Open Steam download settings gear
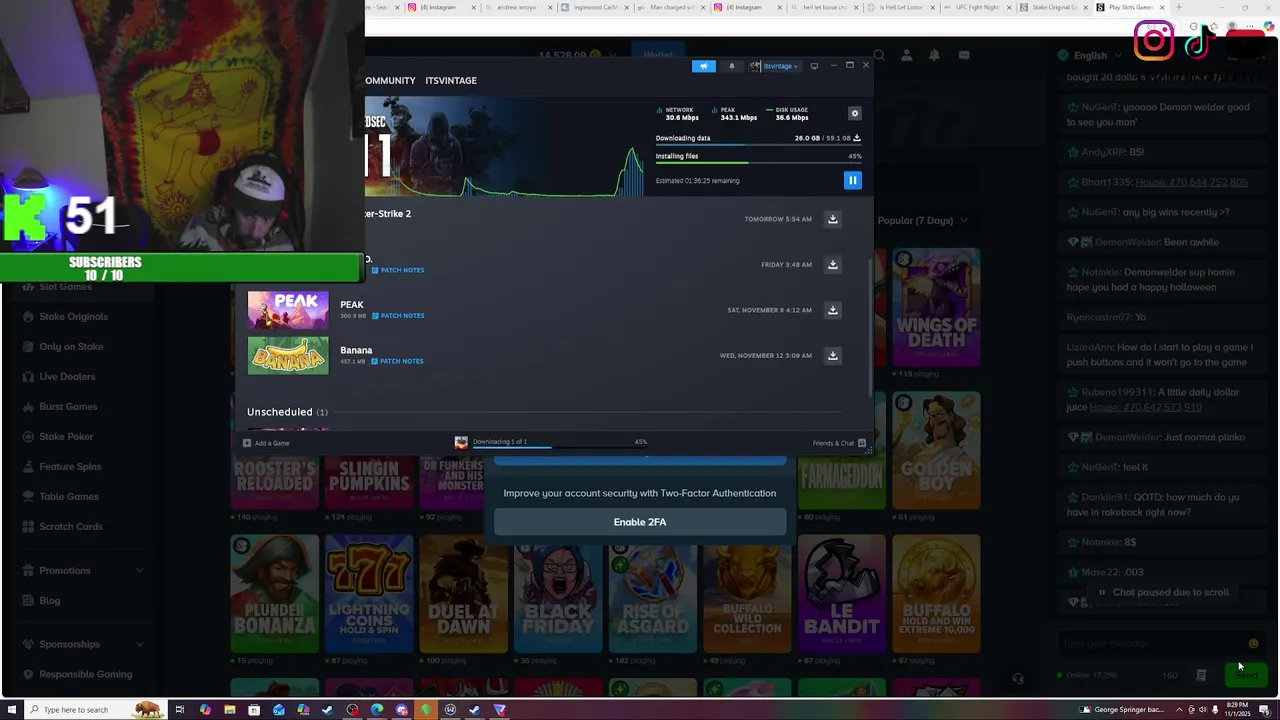Screen dimensions: 1280x720 pos(854,114)
